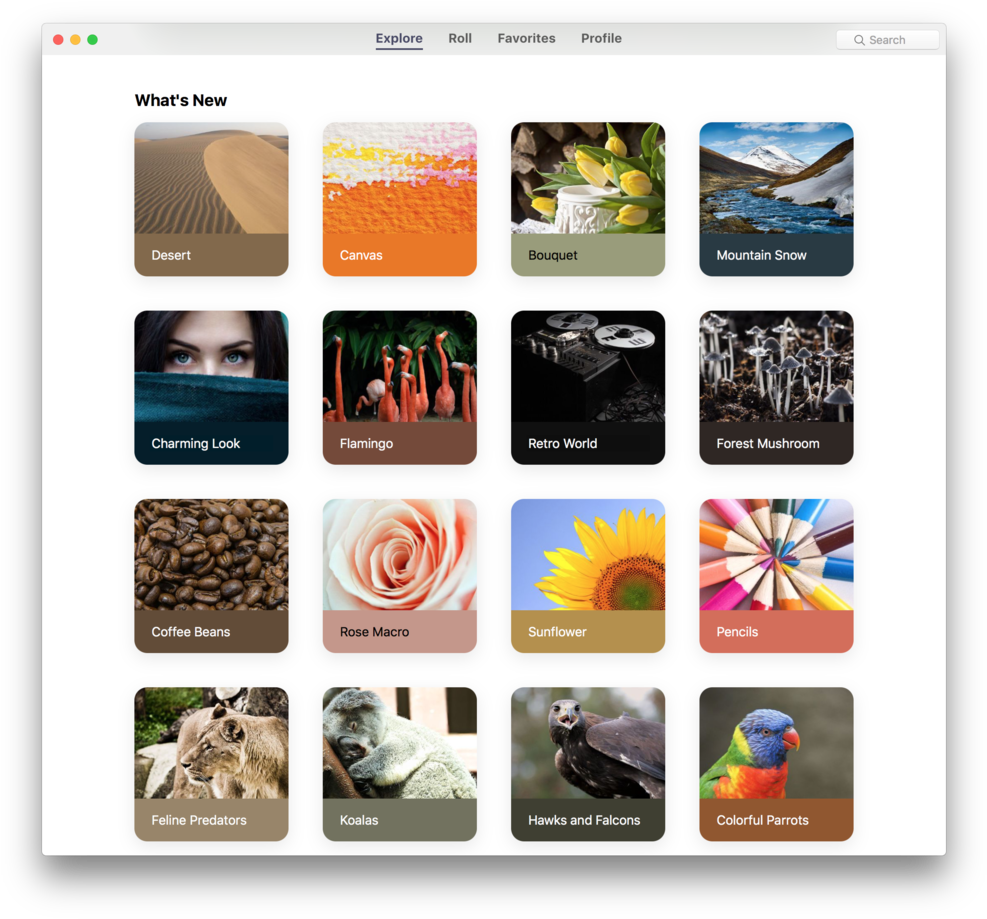
Task: Select the Colorful Parrots card
Action: pos(775,763)
